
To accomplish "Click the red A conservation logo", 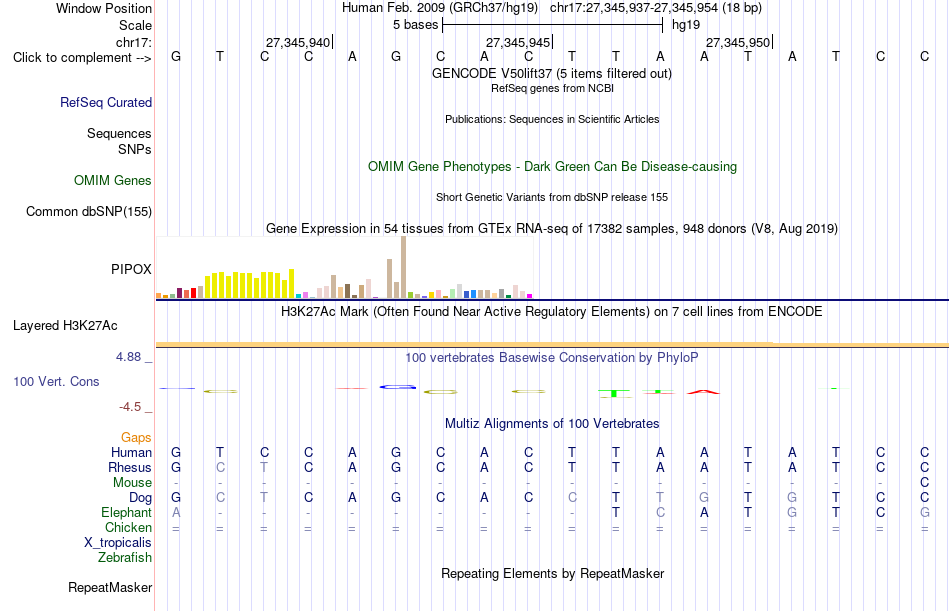I will pos(703,392).
